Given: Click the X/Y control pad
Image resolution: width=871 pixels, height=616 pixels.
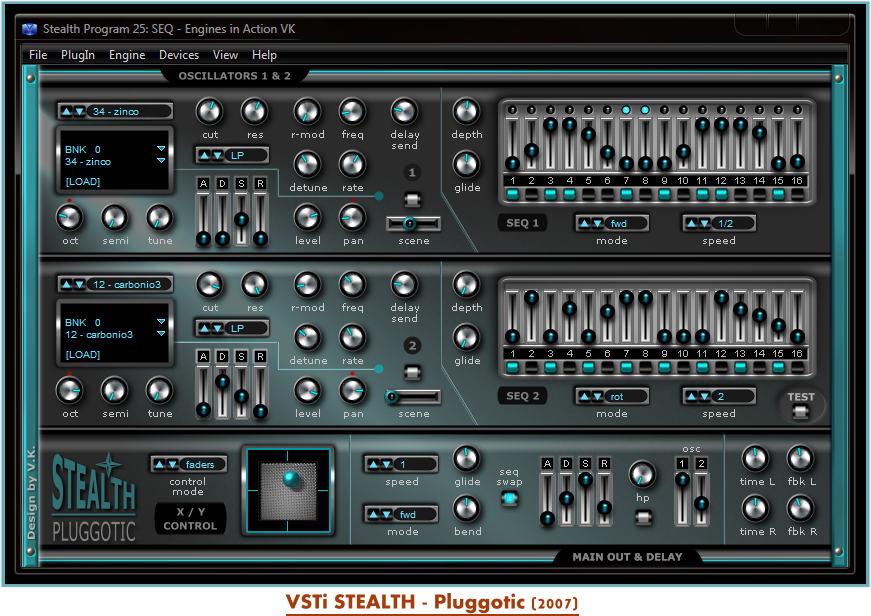Looking at the screenshot, I should coord(290,490).
